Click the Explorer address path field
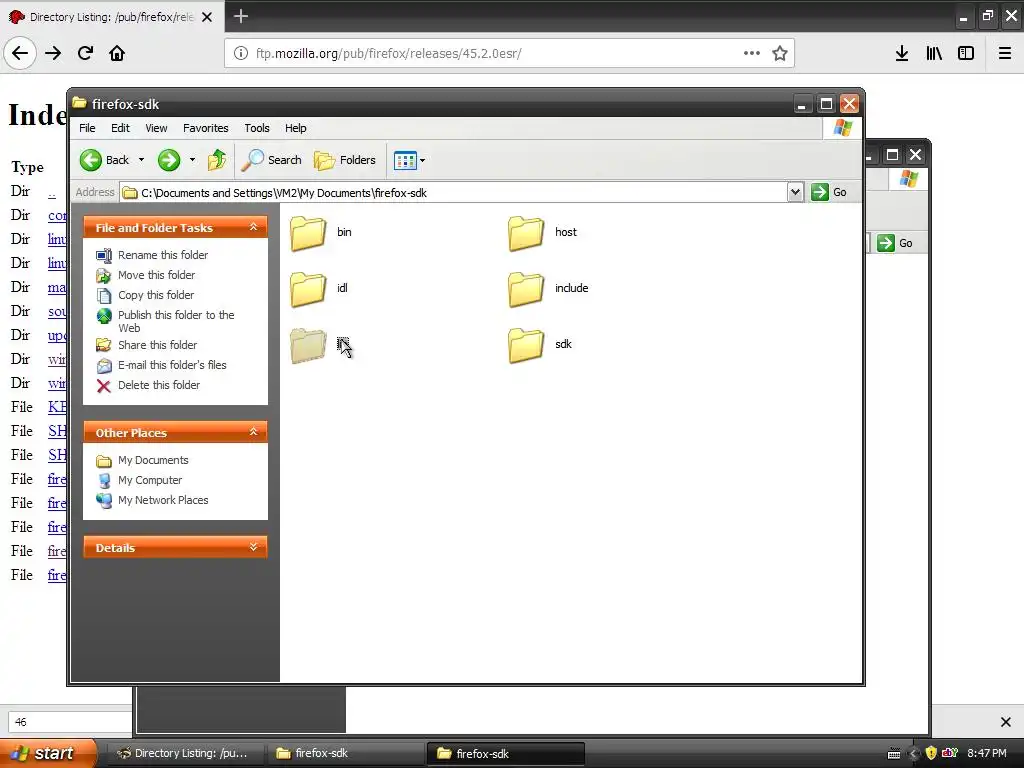Image resolution: width=1024 pixels, height=768 pixels. pos(454,193)
